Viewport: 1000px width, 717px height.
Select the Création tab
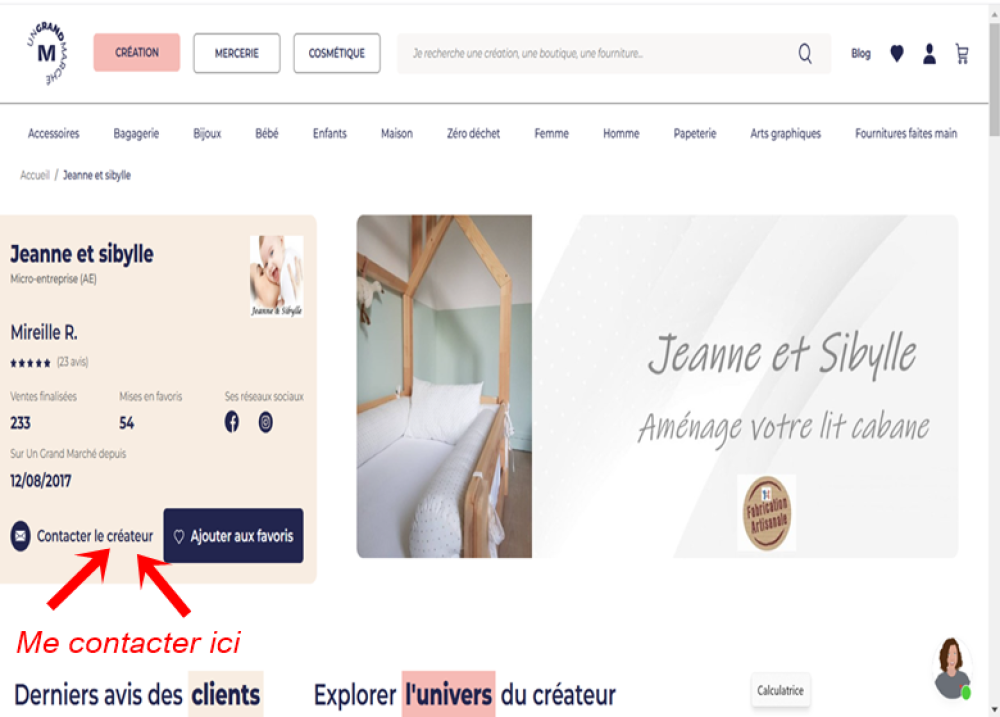(136, 52)
